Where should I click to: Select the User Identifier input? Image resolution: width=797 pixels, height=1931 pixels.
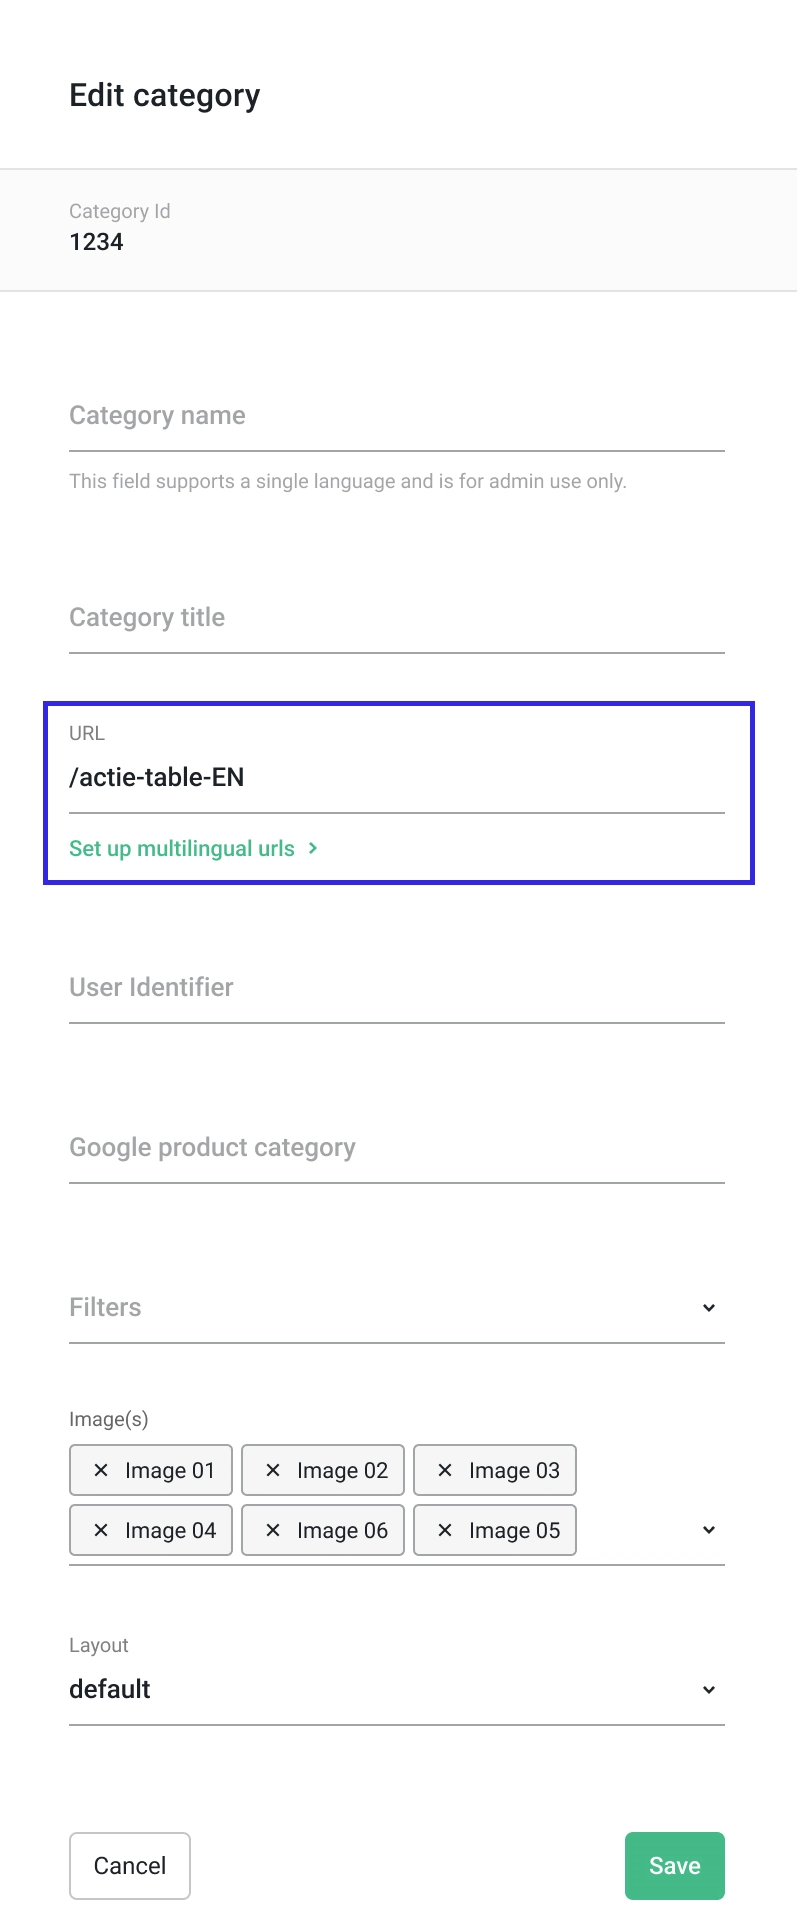click(396, 988)
